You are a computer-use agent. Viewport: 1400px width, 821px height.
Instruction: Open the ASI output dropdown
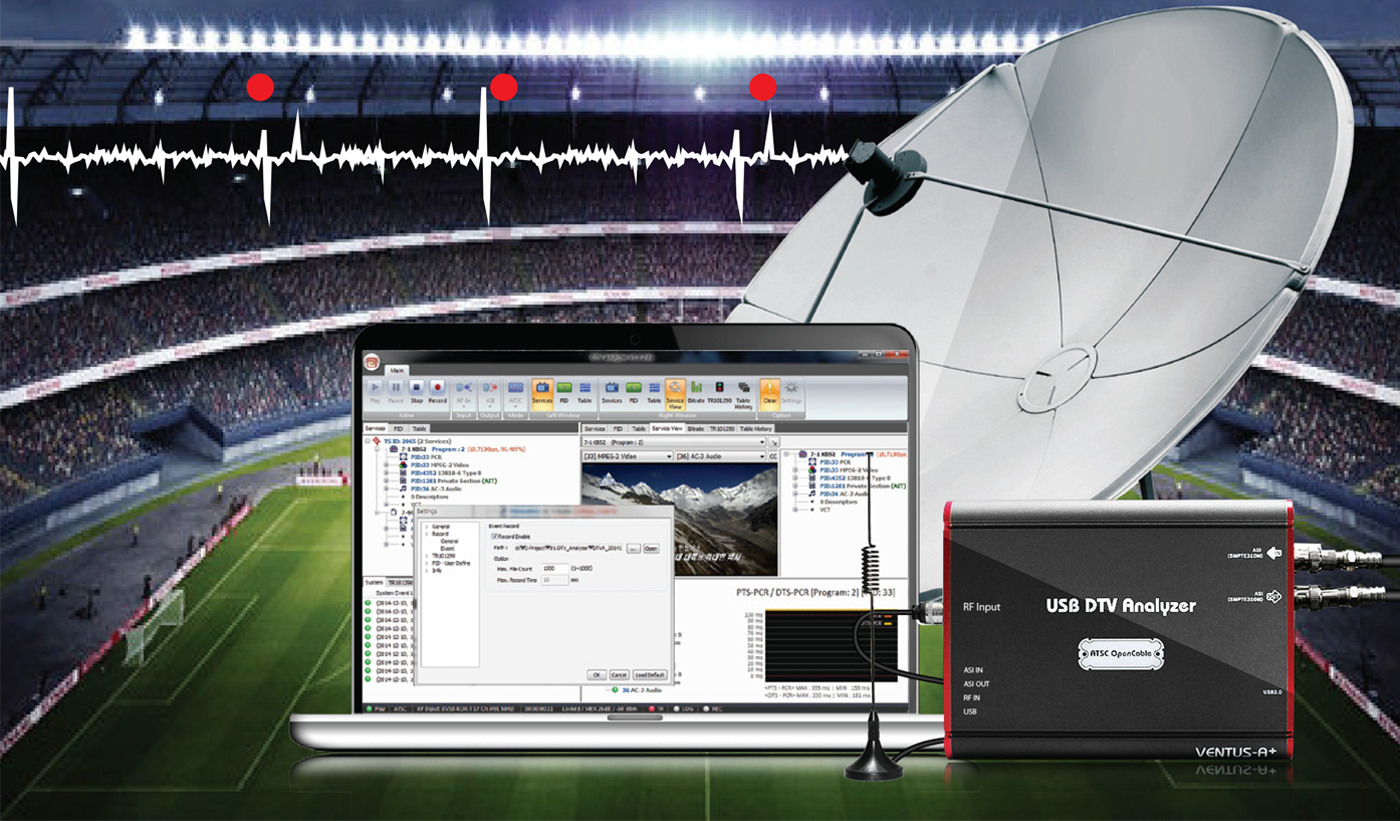click(490, 394)
